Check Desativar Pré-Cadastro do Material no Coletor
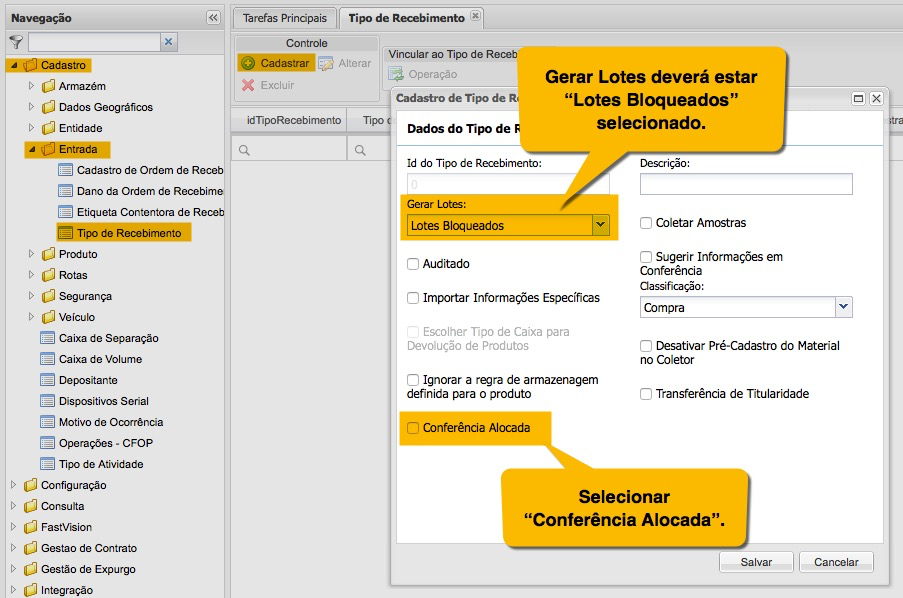The width and height of the screenshot is (903, 598). tap(646, 346)
